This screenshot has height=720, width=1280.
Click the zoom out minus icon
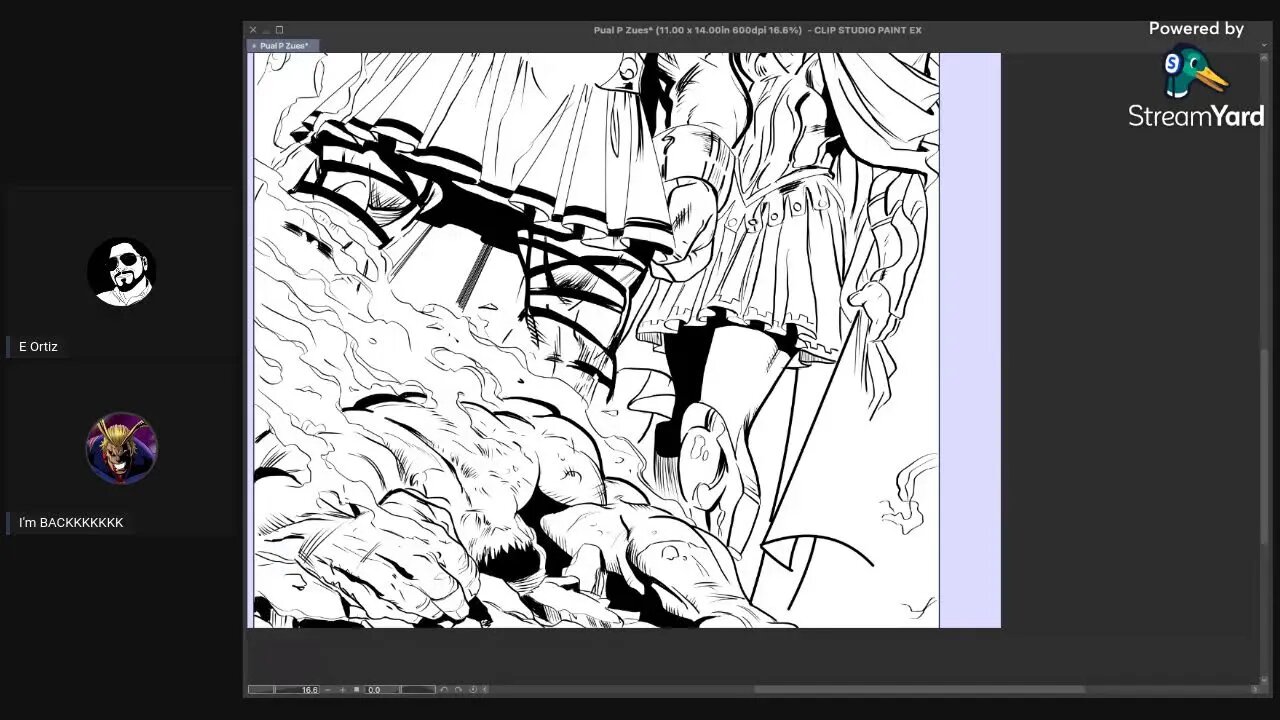tap(328, 690)
